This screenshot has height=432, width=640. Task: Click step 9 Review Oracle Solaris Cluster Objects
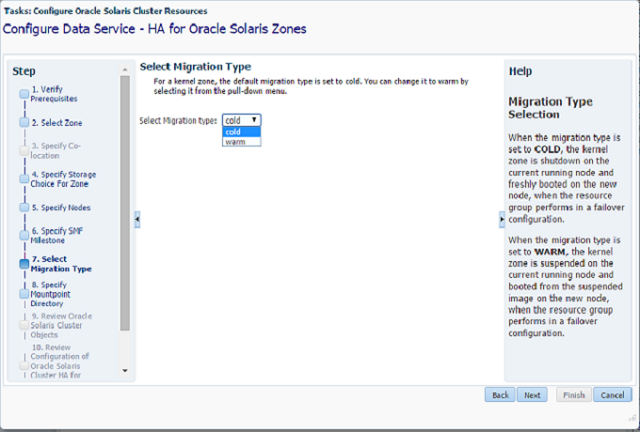[x=61, y=325]
